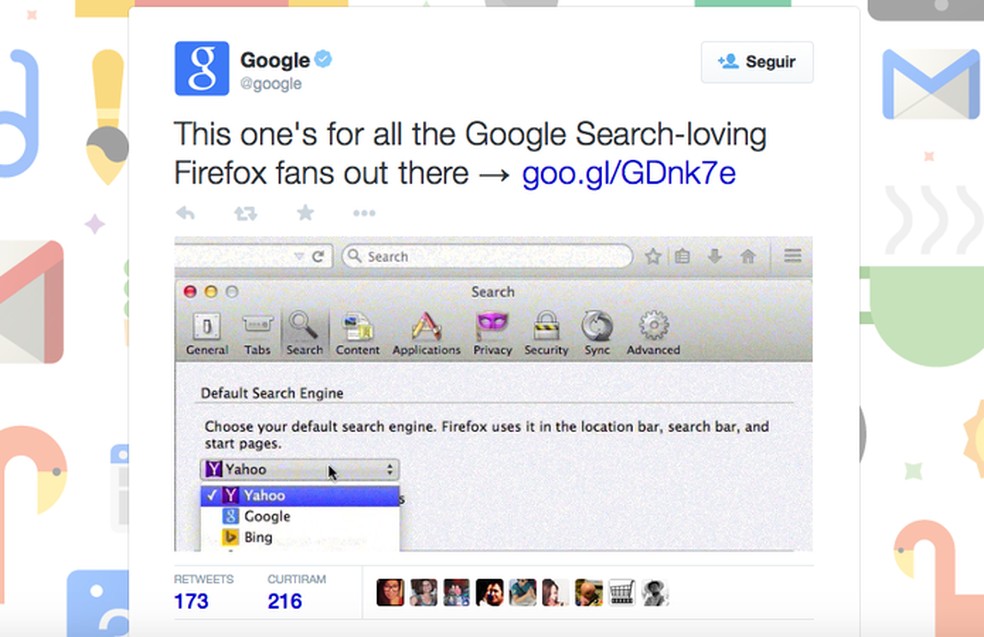Screen dimensions: 984x637
Task: Switch to the highlighted Search preferences tab
Action: pyautogui.click(x=305, y=330)
